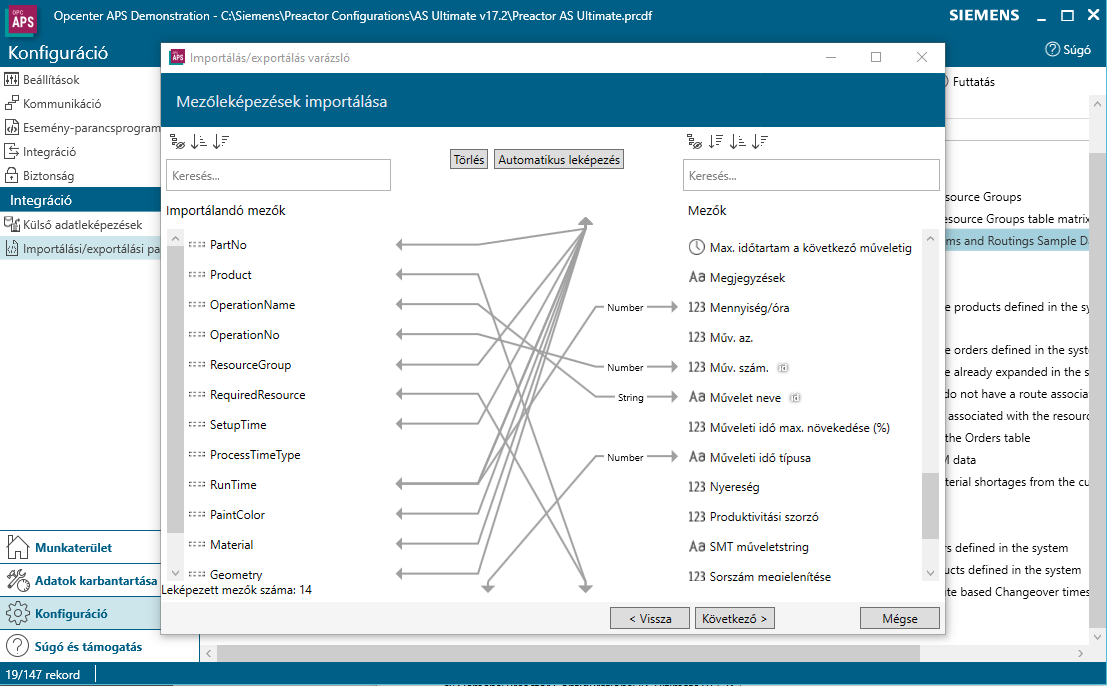Sort import fields ascending in left panel

(x=198, y=142)
